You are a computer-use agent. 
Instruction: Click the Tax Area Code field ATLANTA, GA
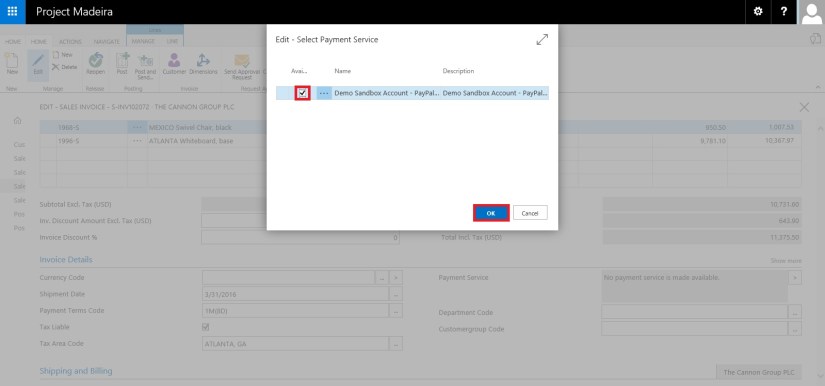[x=296, y=344]
